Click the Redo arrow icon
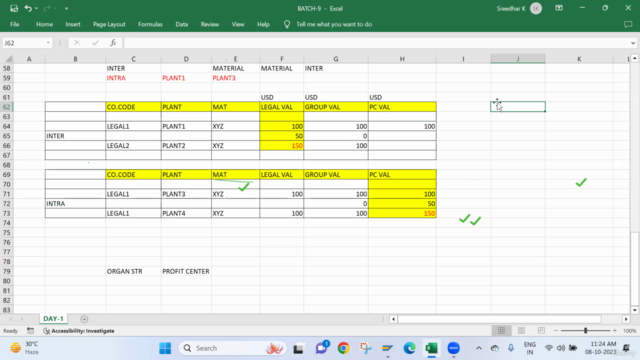This screenshot has height=360, width=640. click(x=47, y=8)
